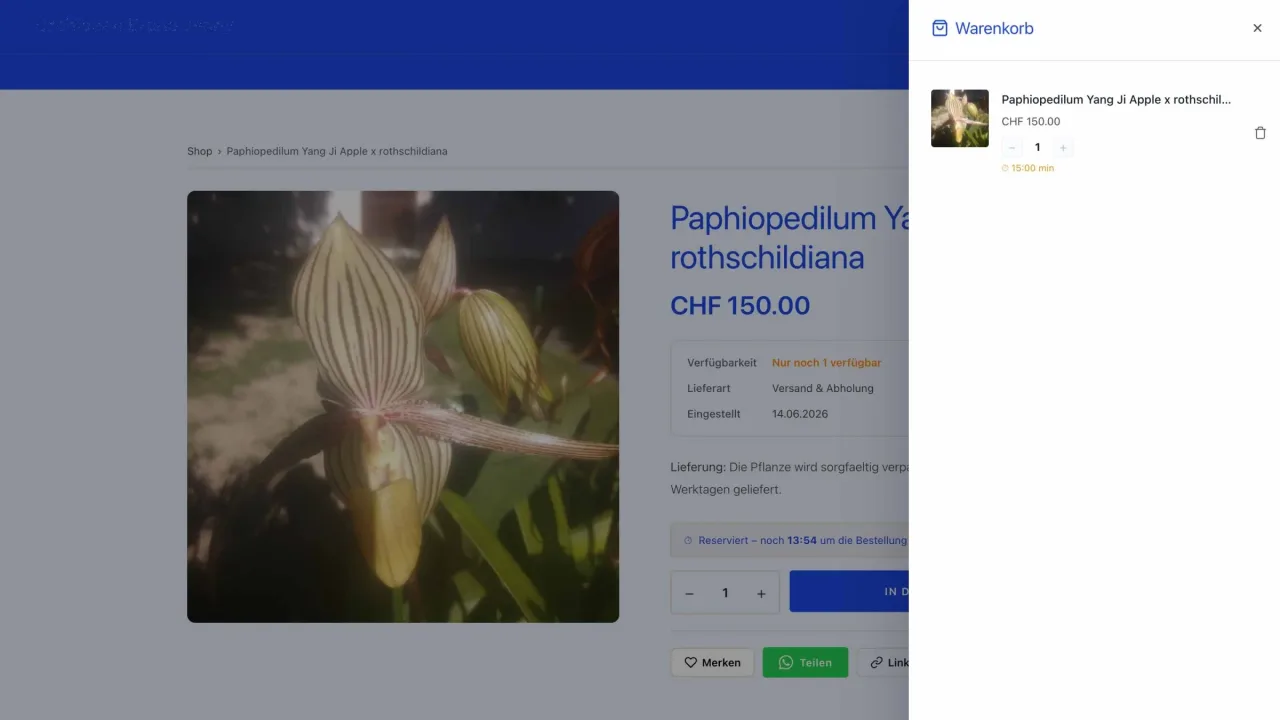Open the large orchid product photo
Screen dimensions: 1280x720
tap(403, 407)
